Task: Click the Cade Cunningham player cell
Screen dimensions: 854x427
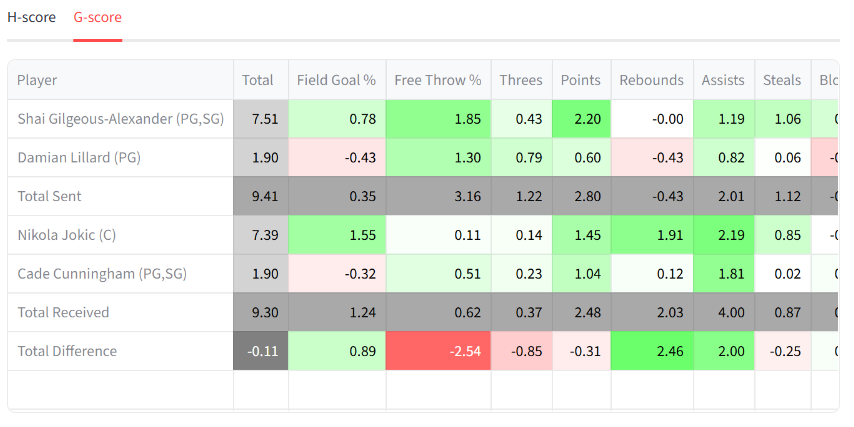Action: pos(102,274)
